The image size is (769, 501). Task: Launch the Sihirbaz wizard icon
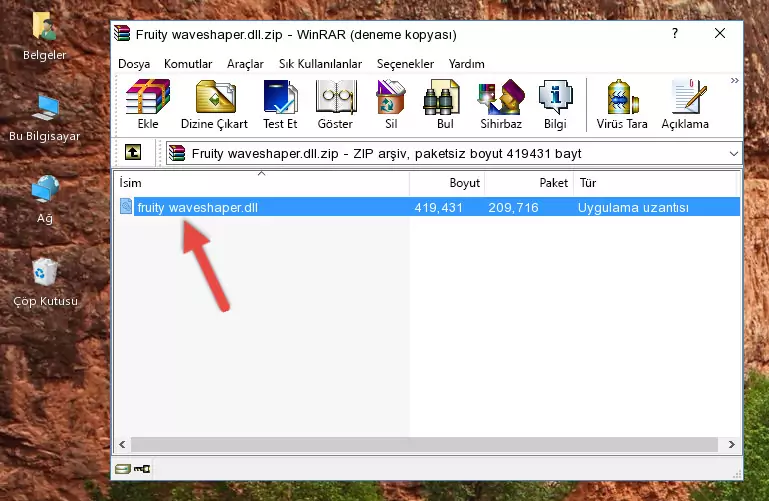pos(501,104)
